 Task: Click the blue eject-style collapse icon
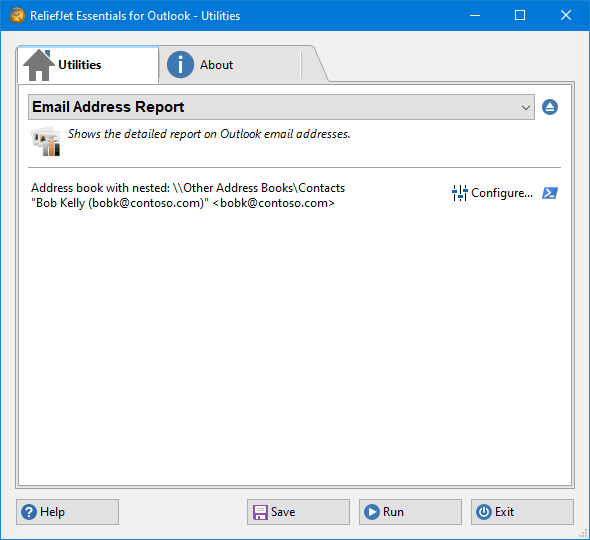coord(550,107)
